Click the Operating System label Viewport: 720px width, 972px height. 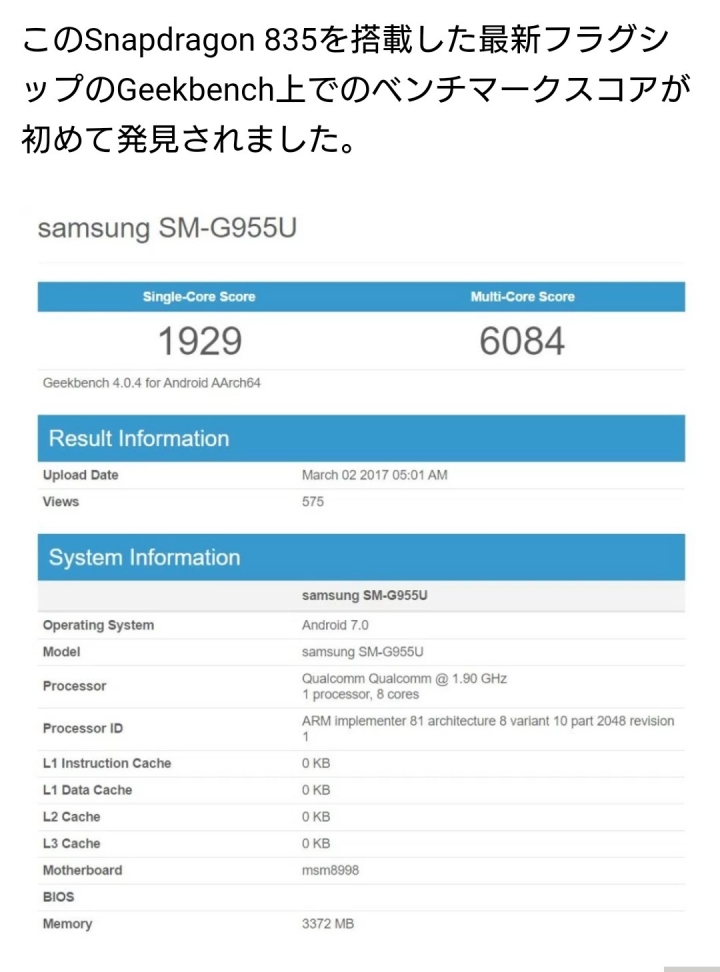[x=98, y=625]
